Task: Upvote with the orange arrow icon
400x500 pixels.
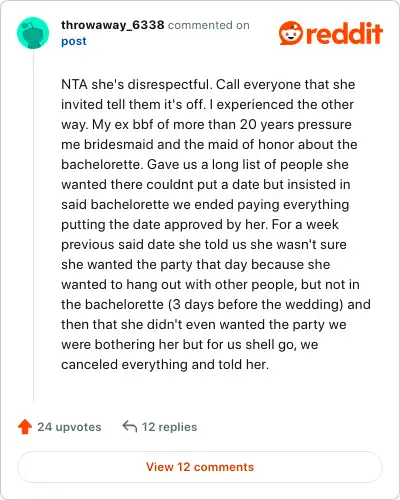Action: (x=25, y=427)
